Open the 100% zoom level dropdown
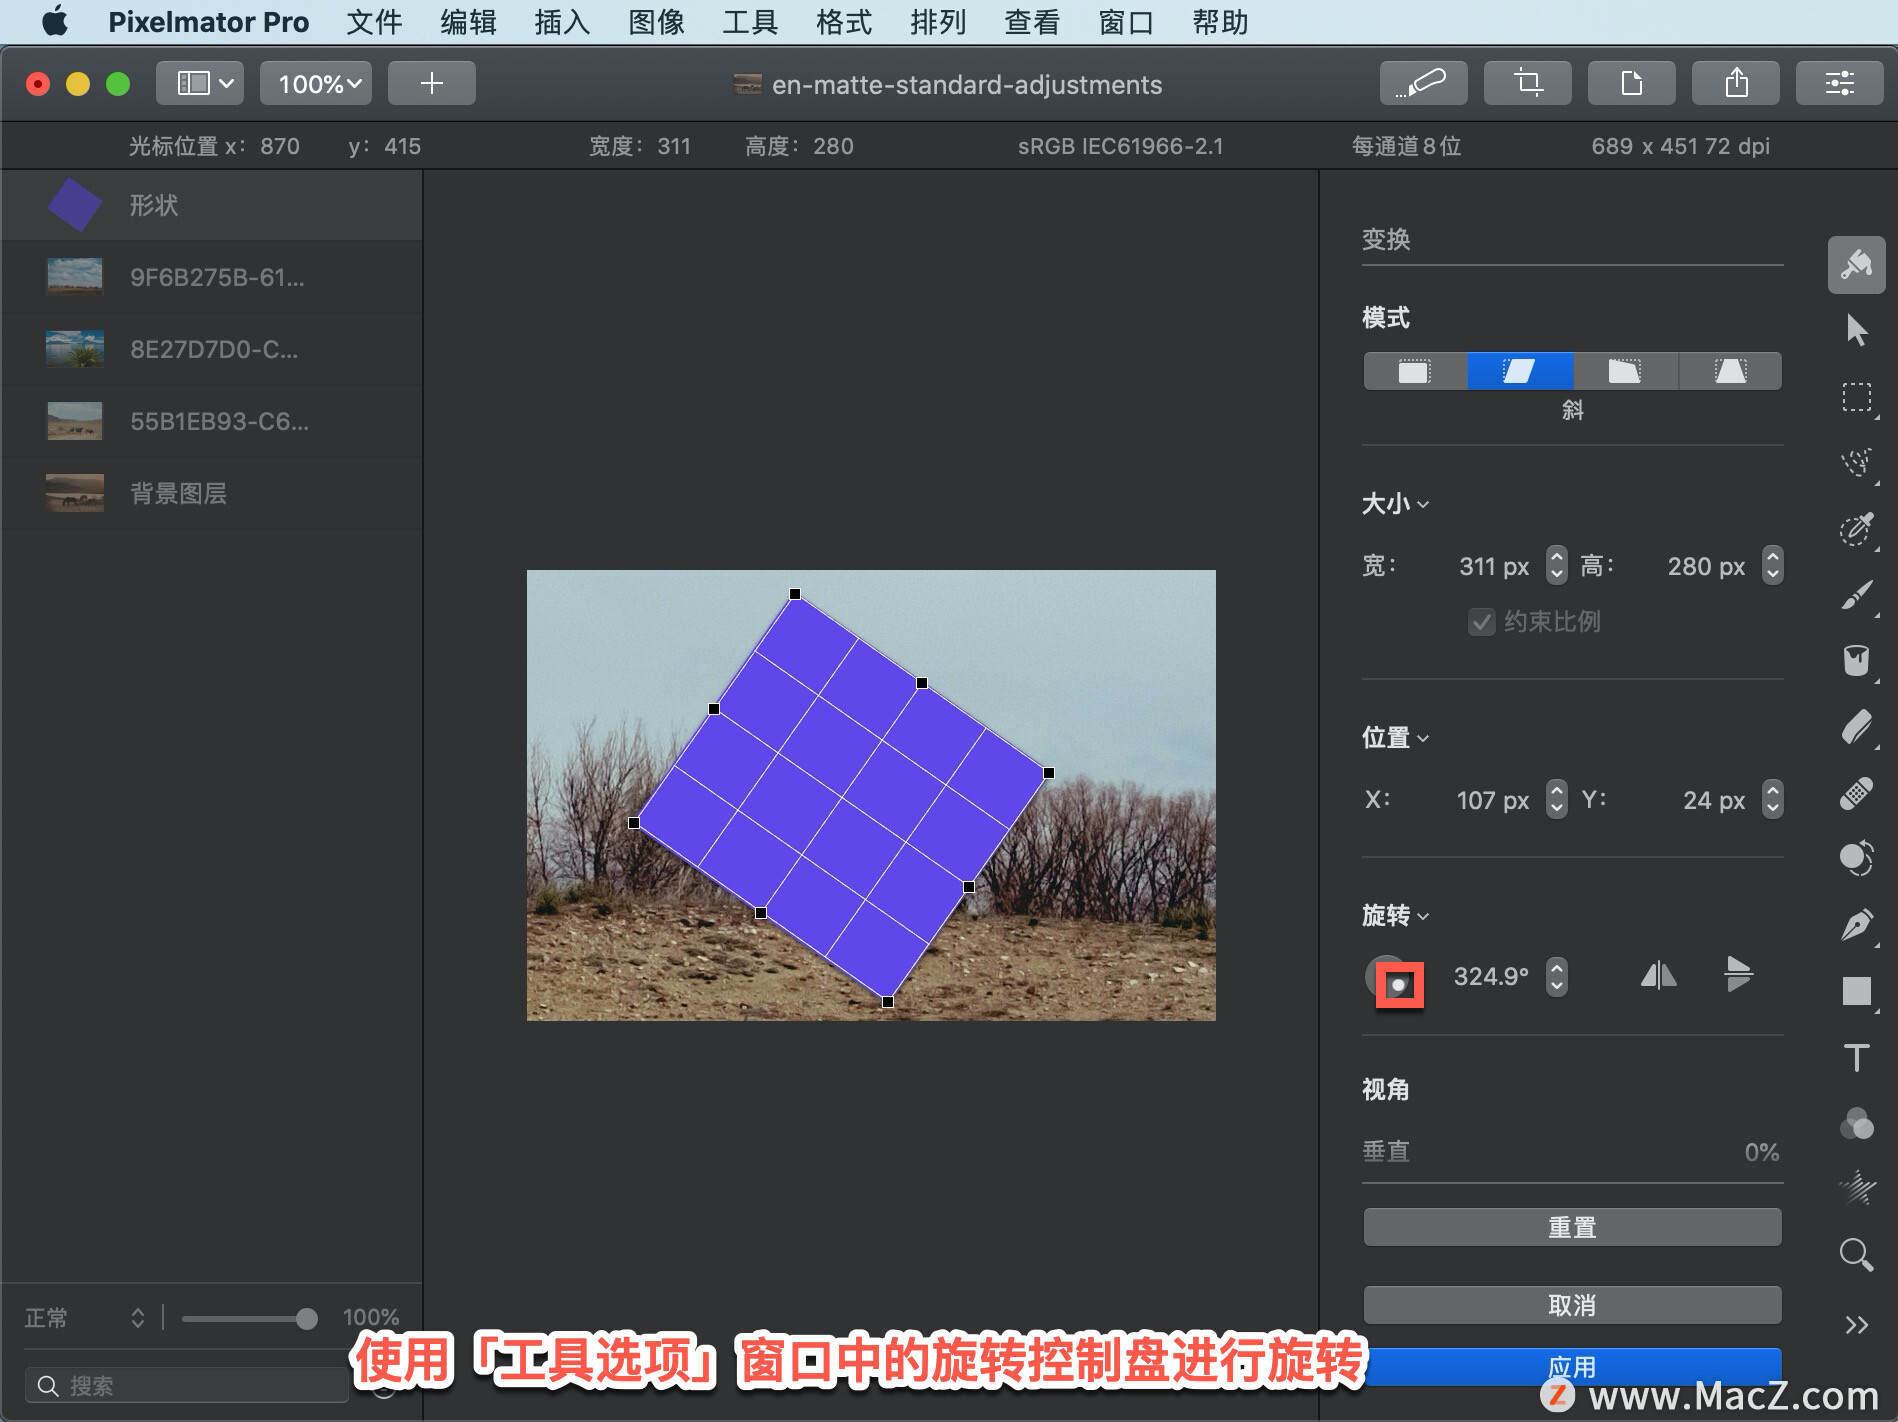This screenshot has height=1422, width=1898. (316, 83)
